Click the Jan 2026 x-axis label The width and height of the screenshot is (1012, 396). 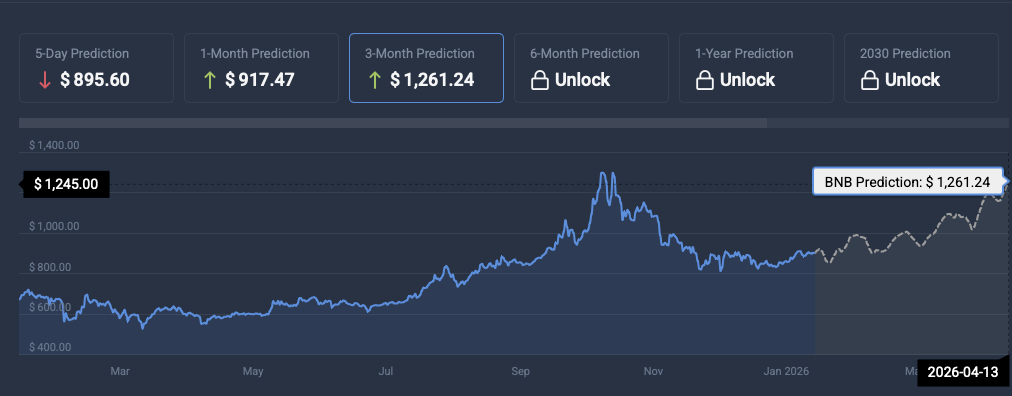coord(787,371)
